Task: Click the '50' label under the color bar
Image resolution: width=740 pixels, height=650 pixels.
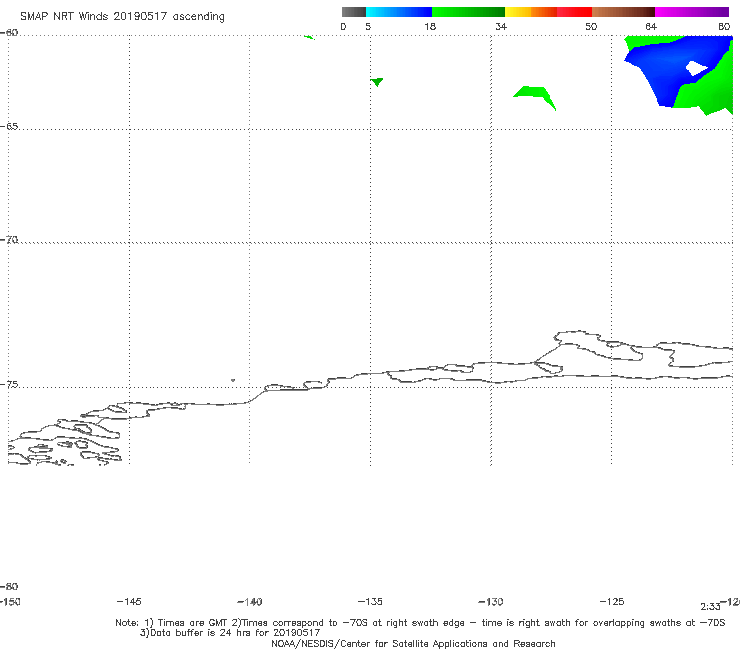Action: click(591, 26)
